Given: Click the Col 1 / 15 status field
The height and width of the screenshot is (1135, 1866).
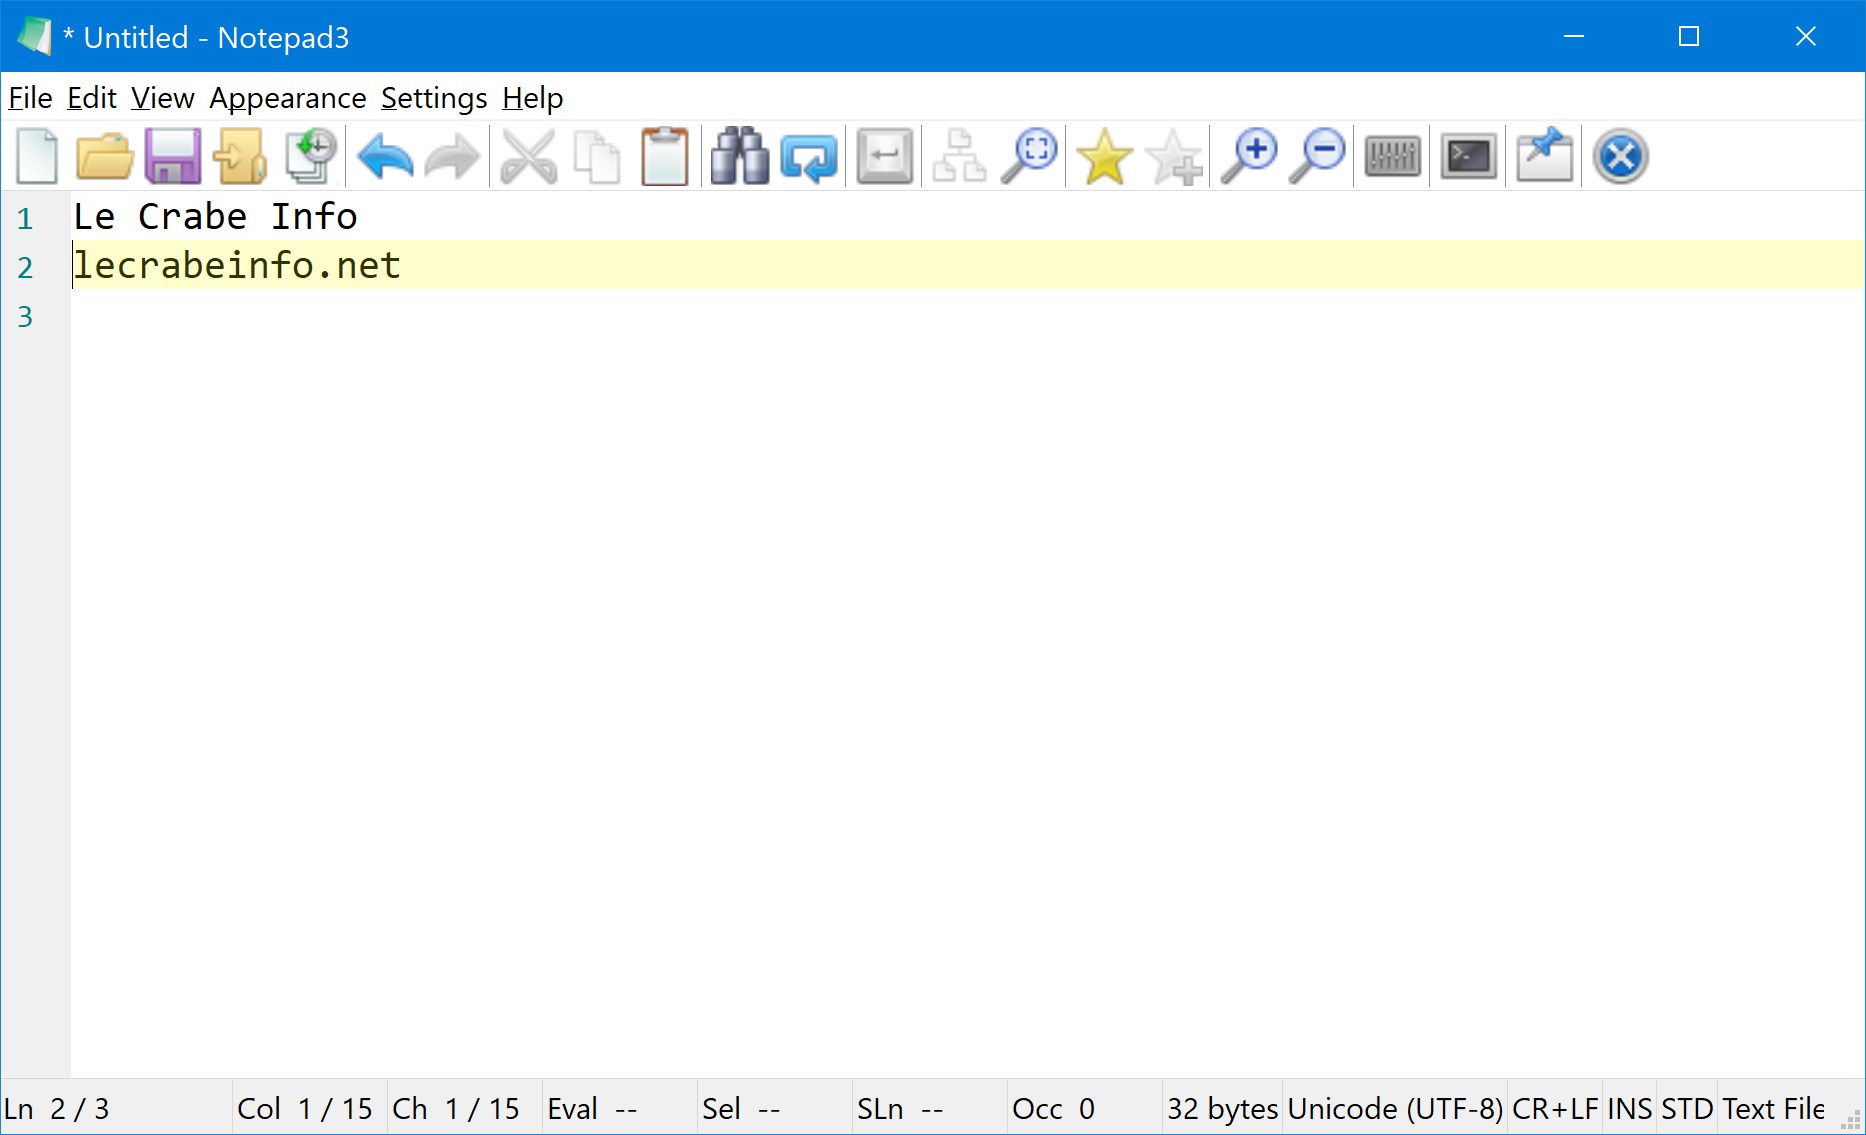Looking at the screenshot, I should click(309, 1108).
